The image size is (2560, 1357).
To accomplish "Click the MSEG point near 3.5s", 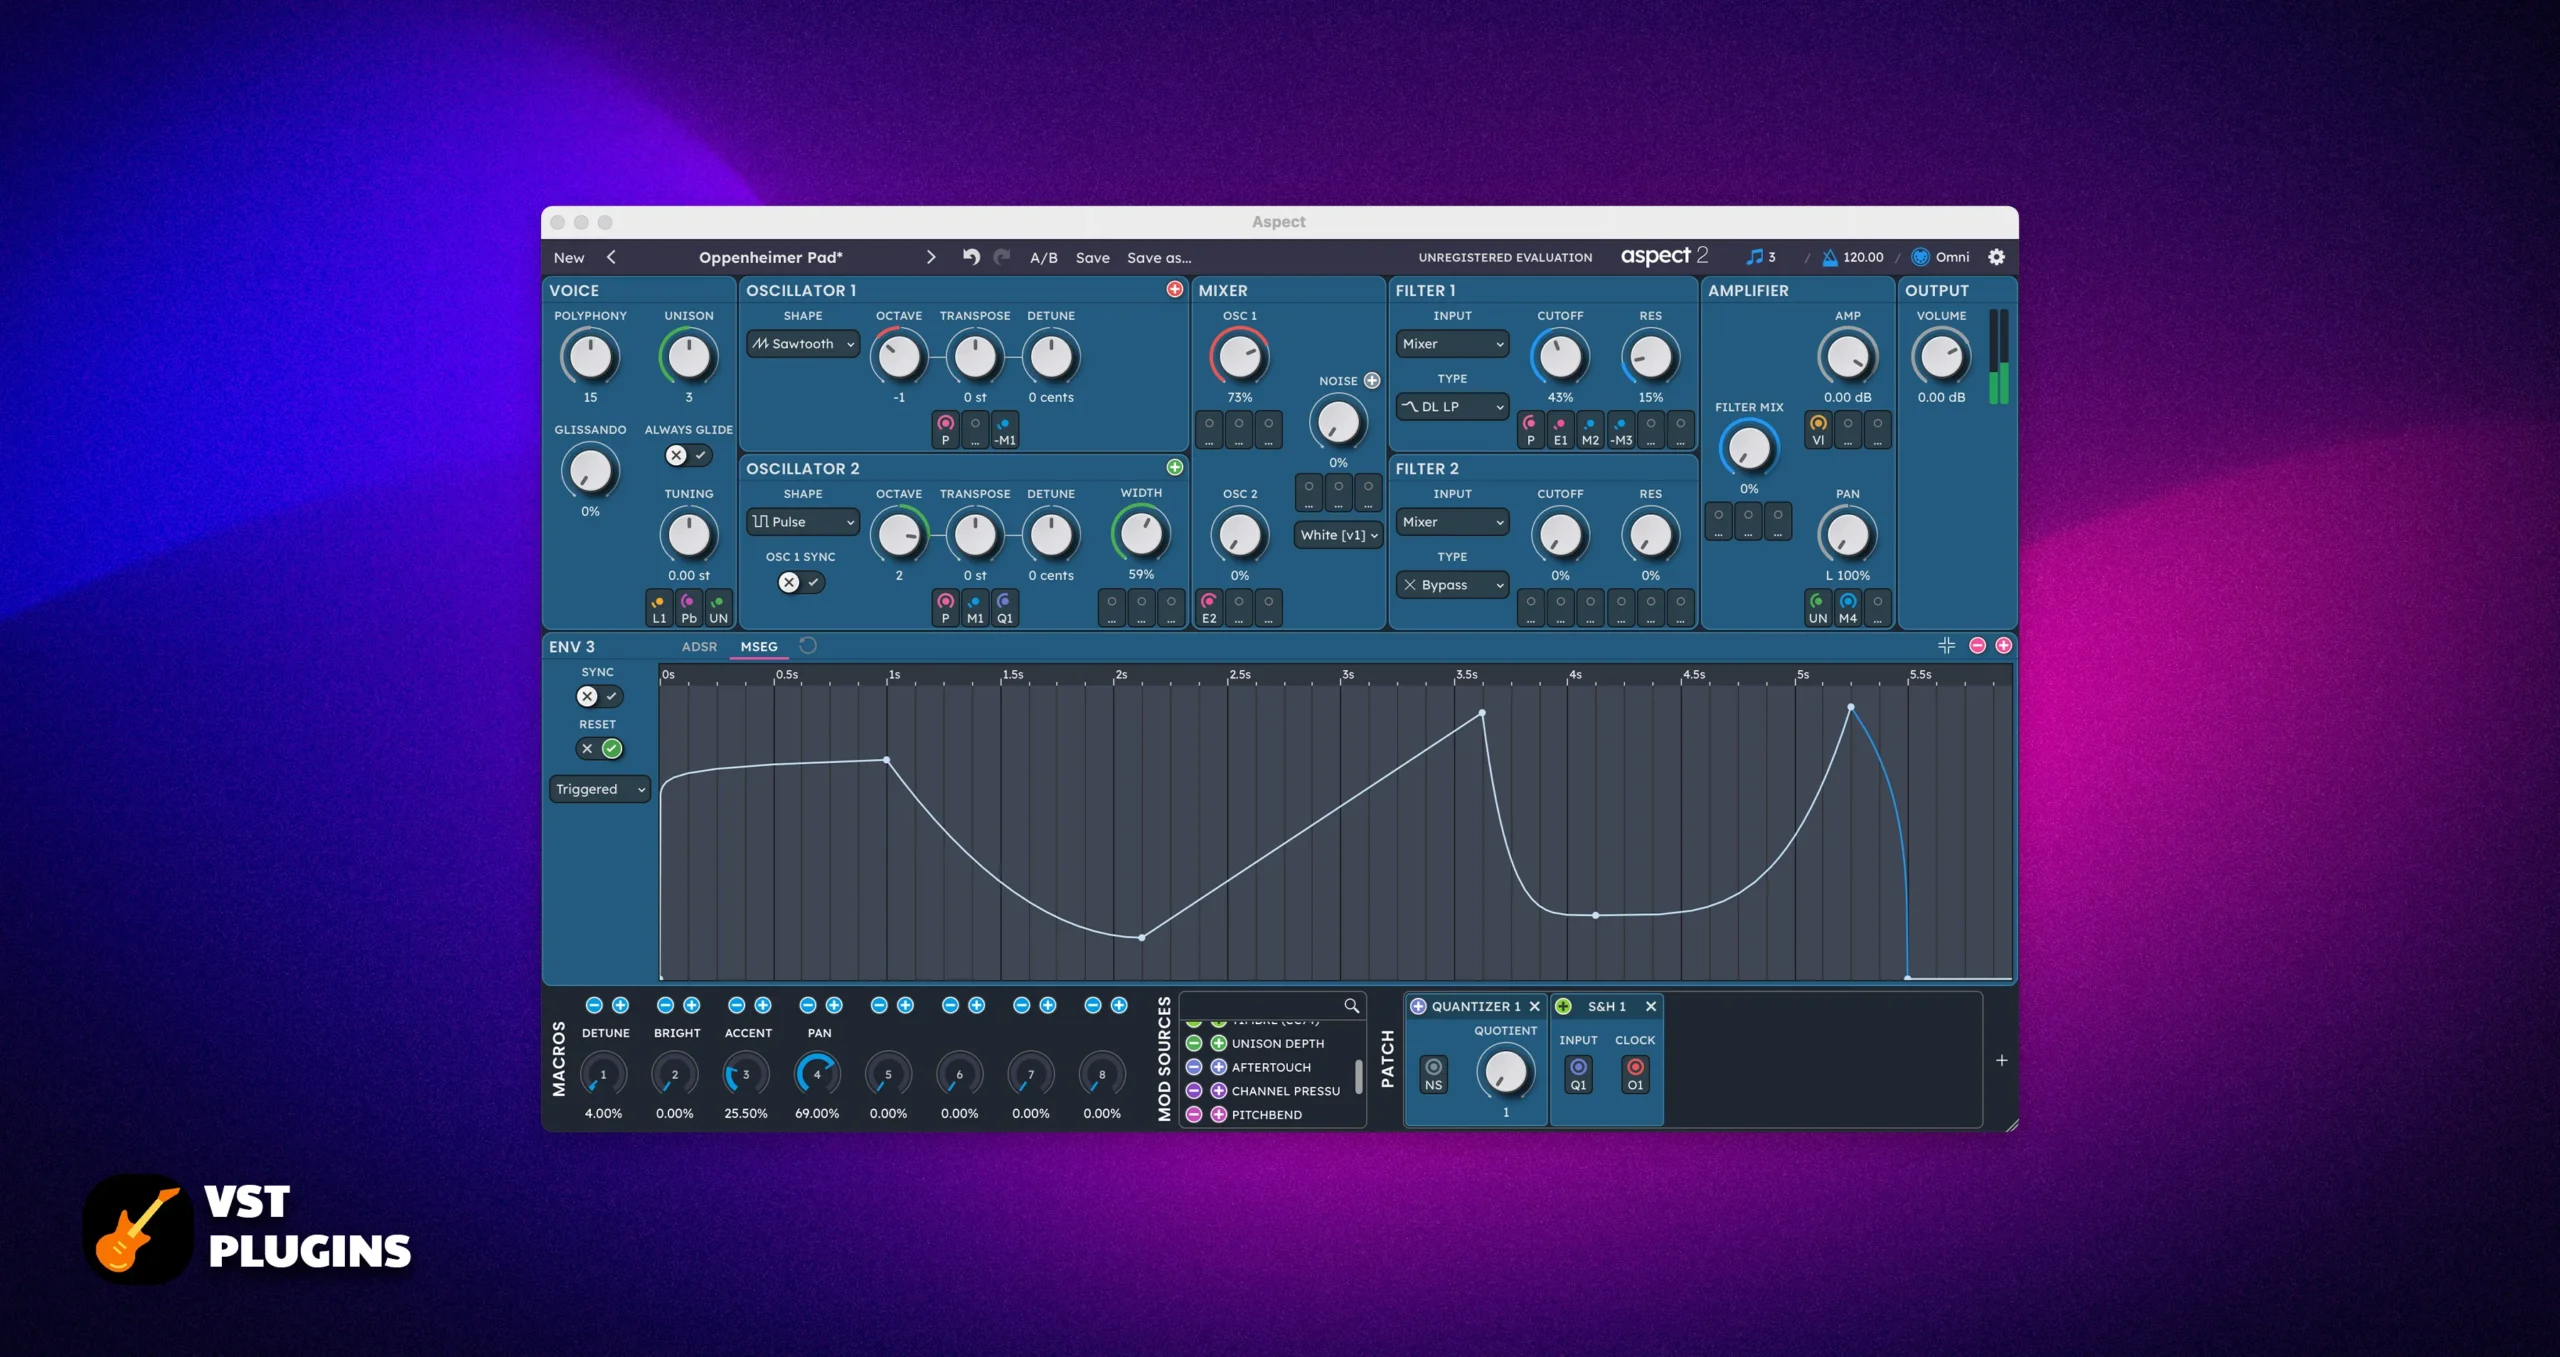I will pyautogui.click(x=1482, y=713).
